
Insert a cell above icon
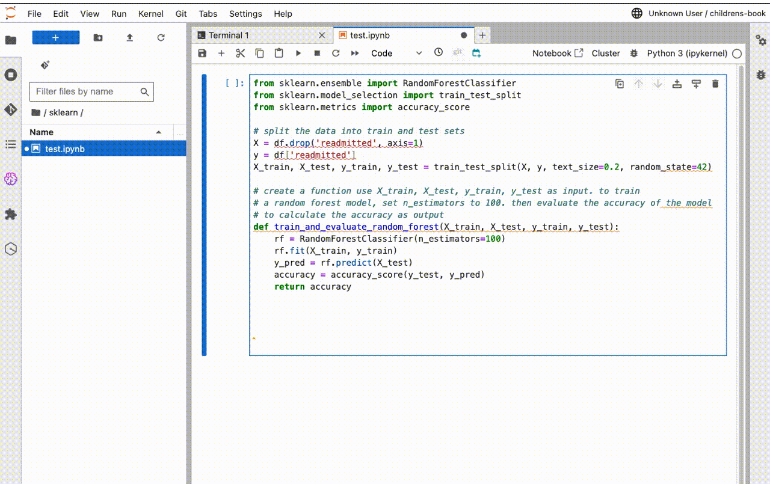tap(677, 84)
